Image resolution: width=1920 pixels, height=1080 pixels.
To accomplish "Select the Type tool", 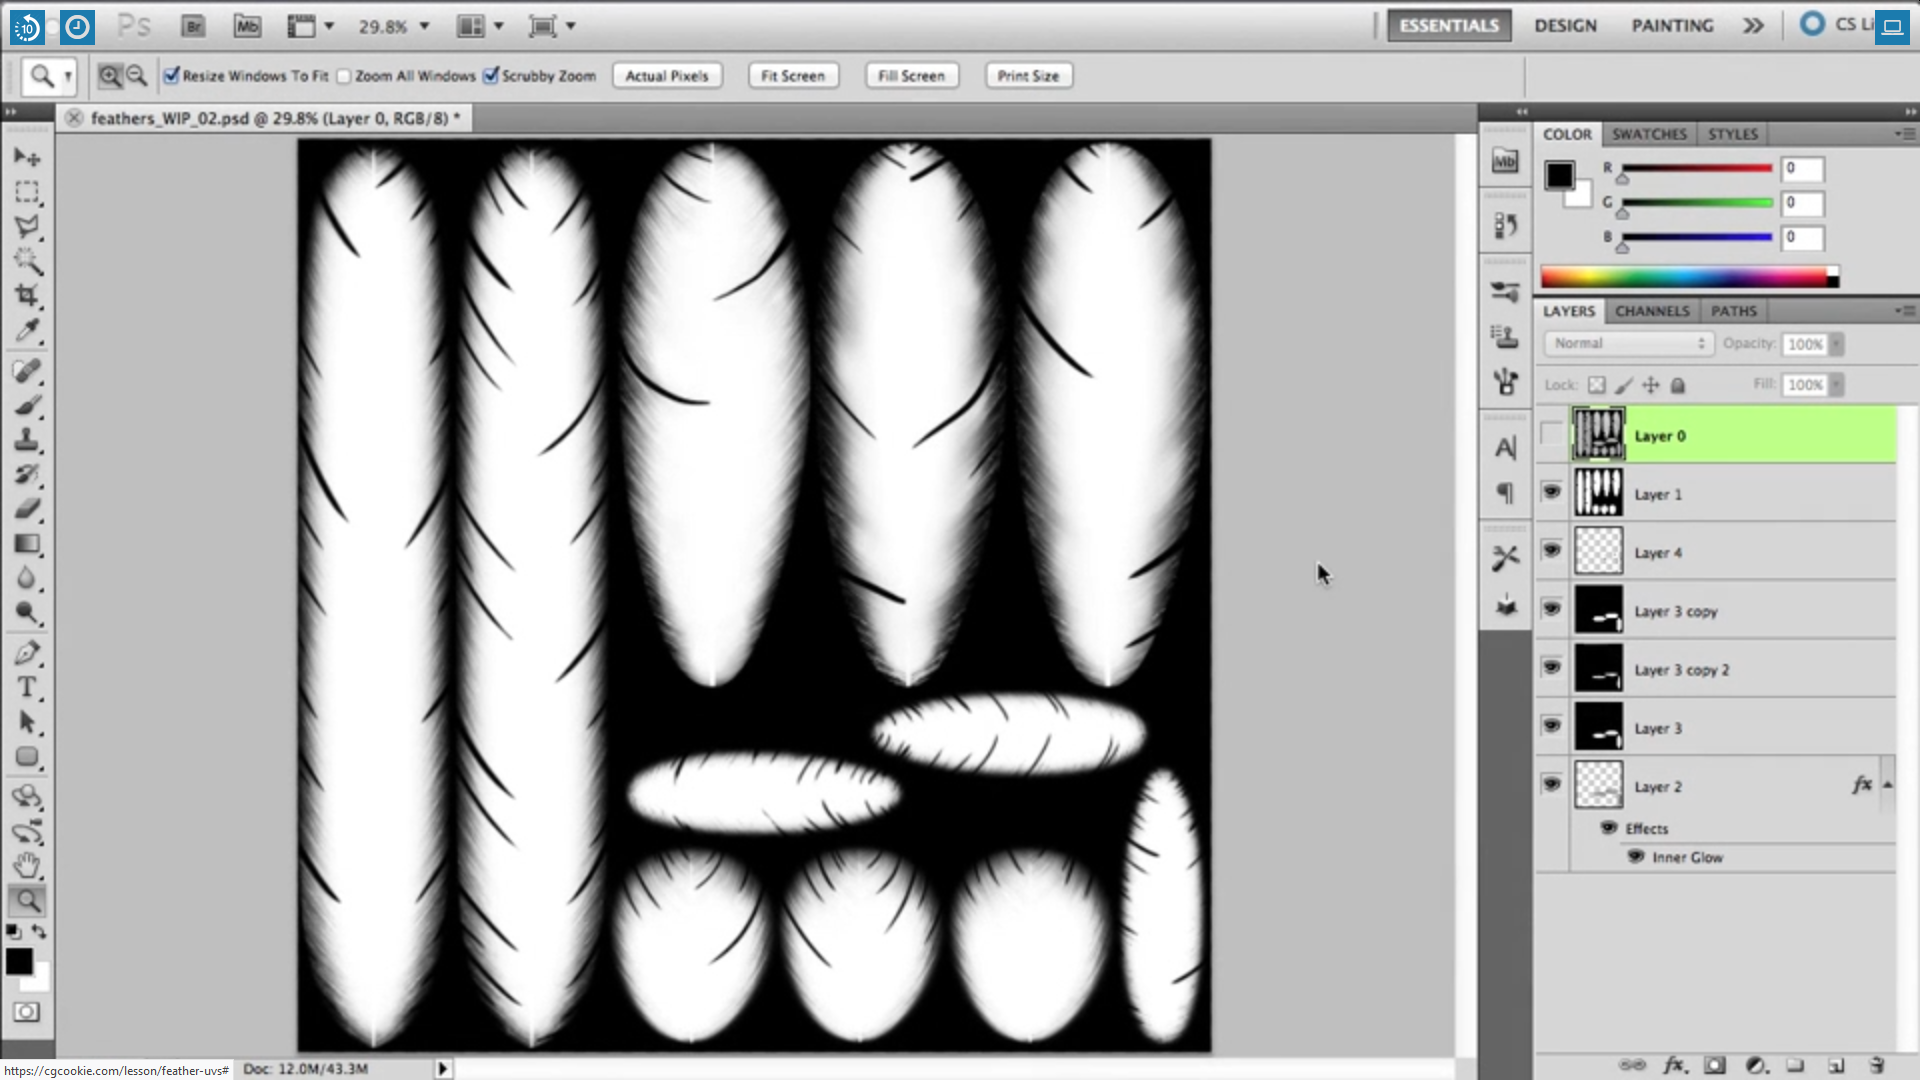I will click(x=27, y=688).
